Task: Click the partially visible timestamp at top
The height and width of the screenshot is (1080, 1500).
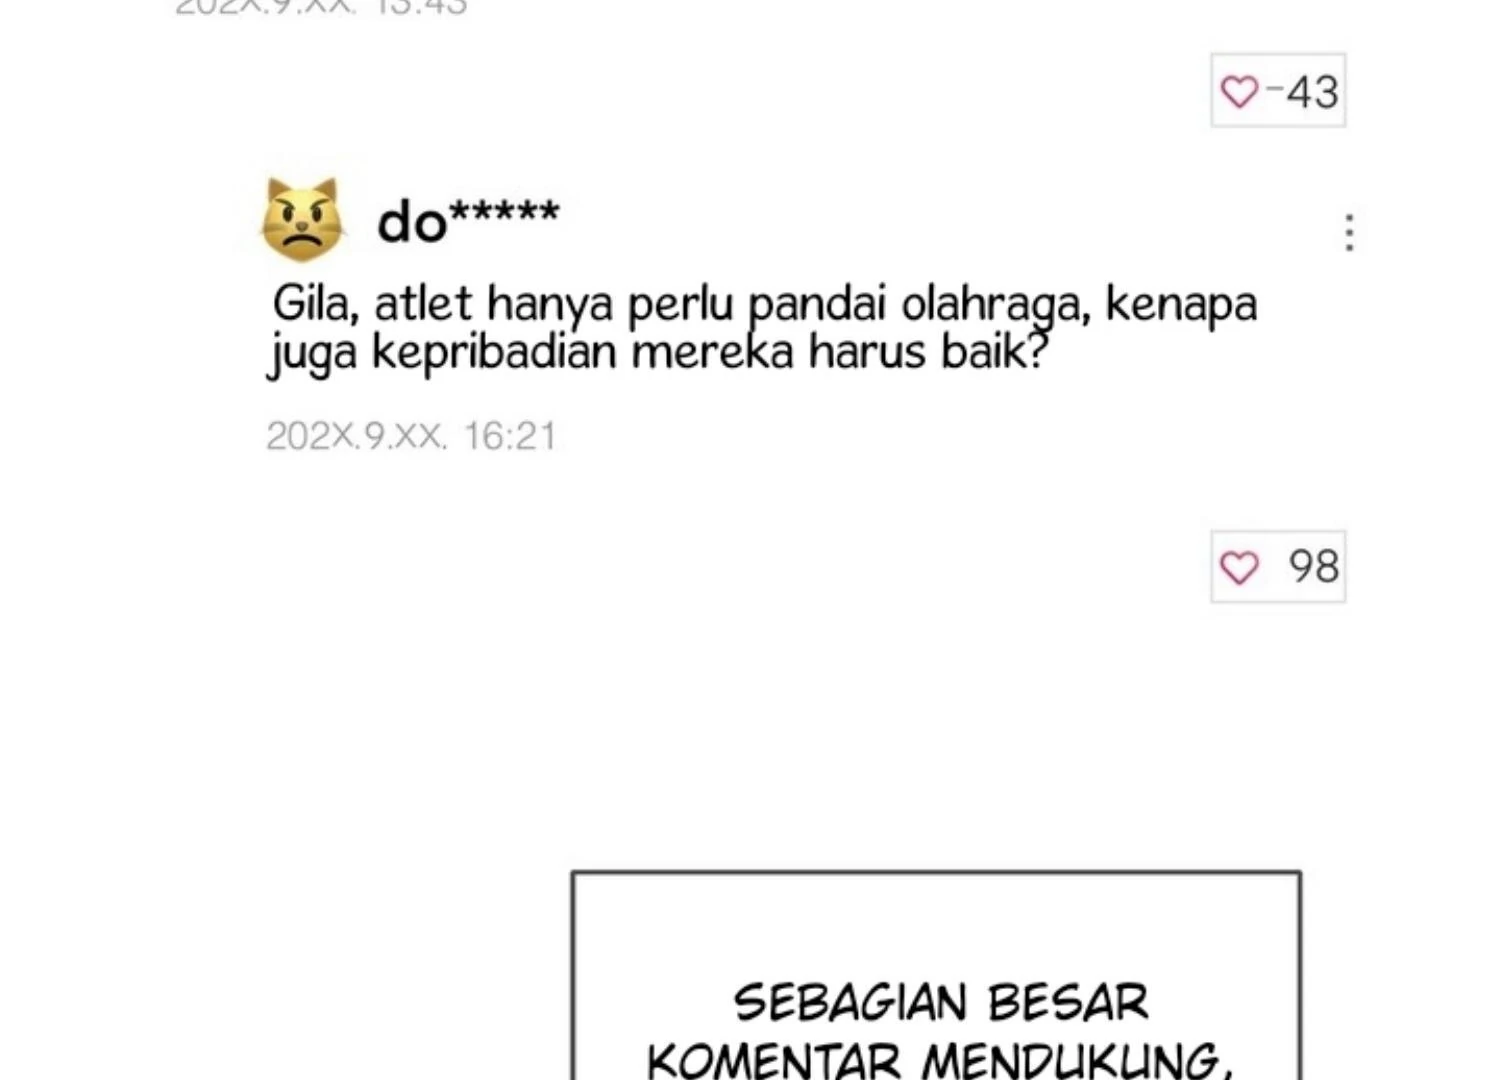Action: click(321, 7)
